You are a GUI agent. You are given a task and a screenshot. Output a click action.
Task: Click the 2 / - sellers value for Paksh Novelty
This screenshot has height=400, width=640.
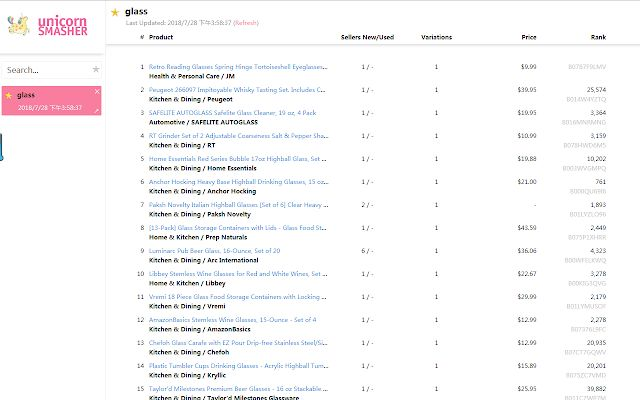pos(367,204)
